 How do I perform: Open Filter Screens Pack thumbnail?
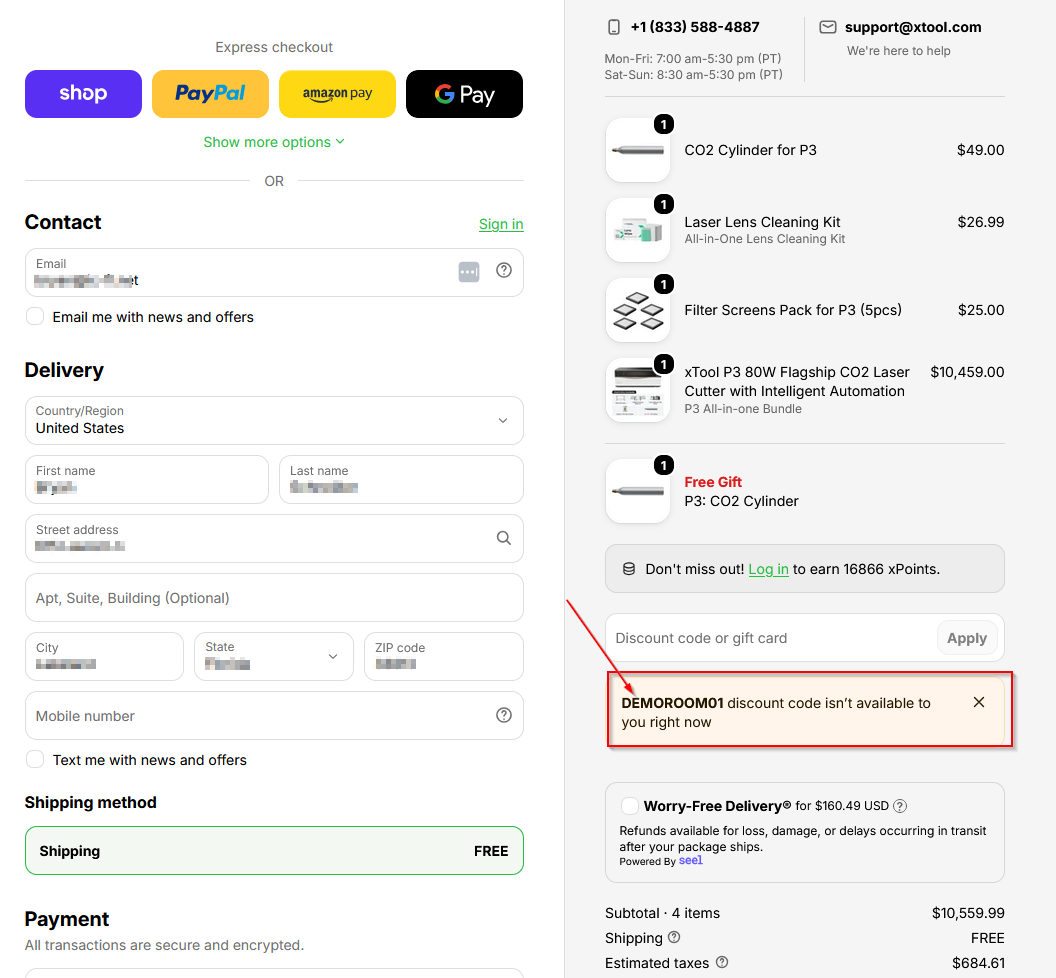638,310
